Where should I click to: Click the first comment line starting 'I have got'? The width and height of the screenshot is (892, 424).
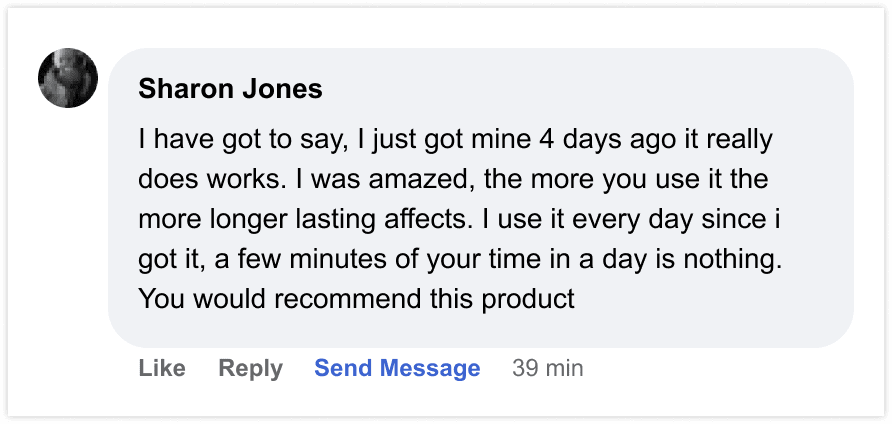click(456, 140)
